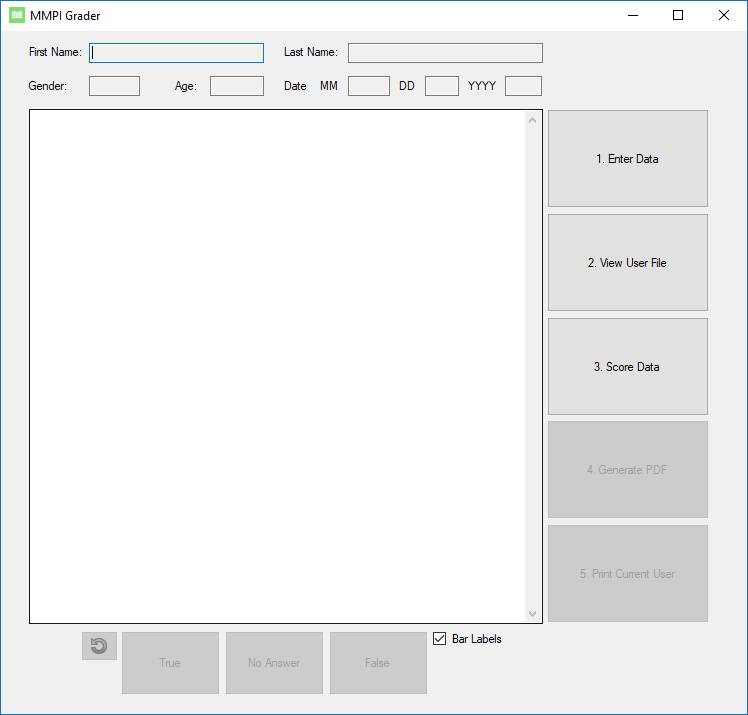Click the "Gender:" label
This screenshot has height=715, width=748.
(47, 86)
